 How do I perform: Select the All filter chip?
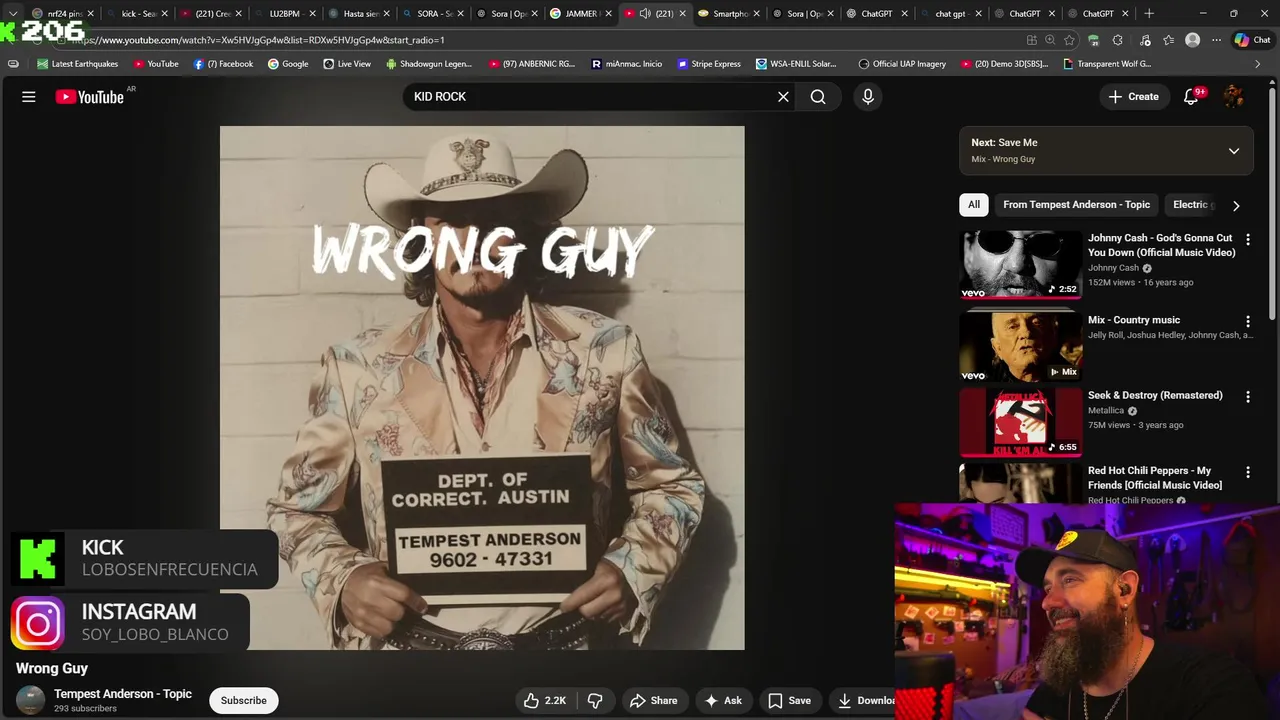click(973, 205)
